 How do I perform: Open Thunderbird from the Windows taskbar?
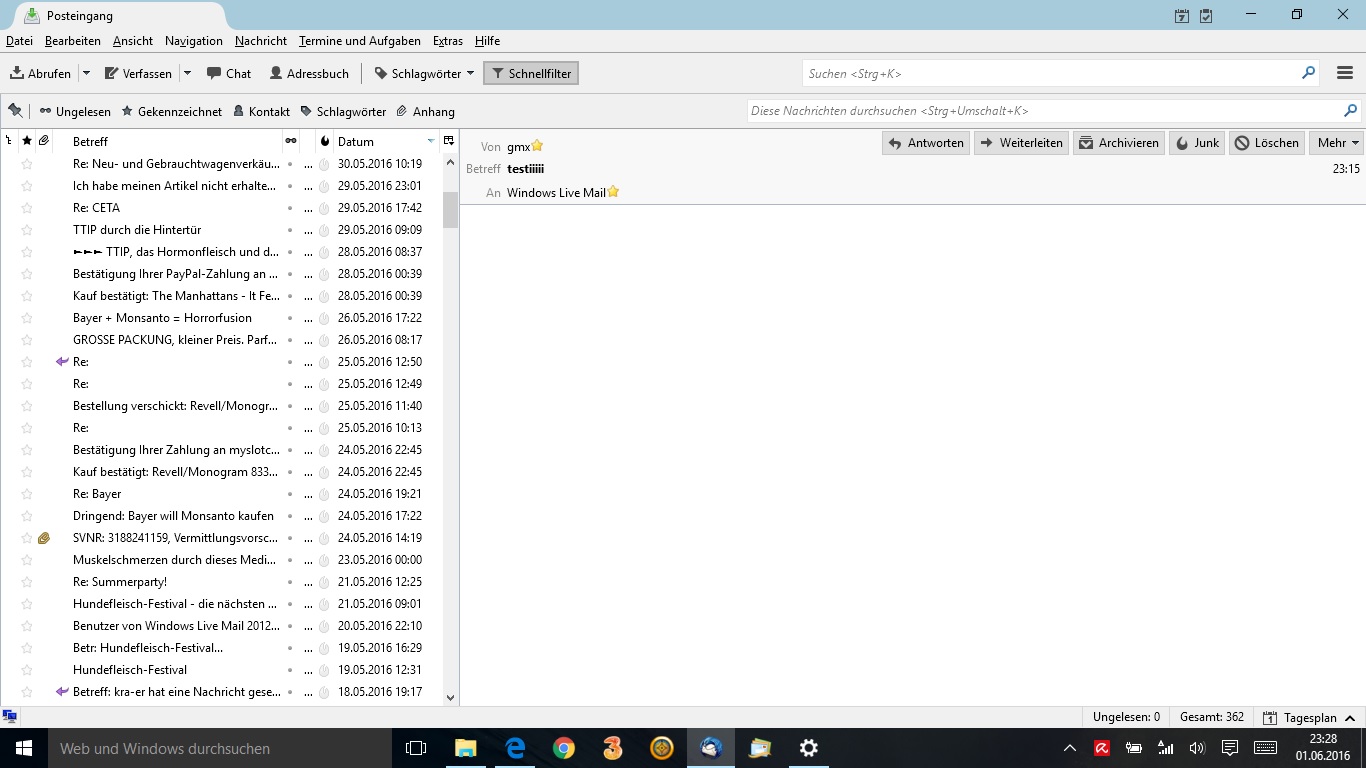point(711,748)
